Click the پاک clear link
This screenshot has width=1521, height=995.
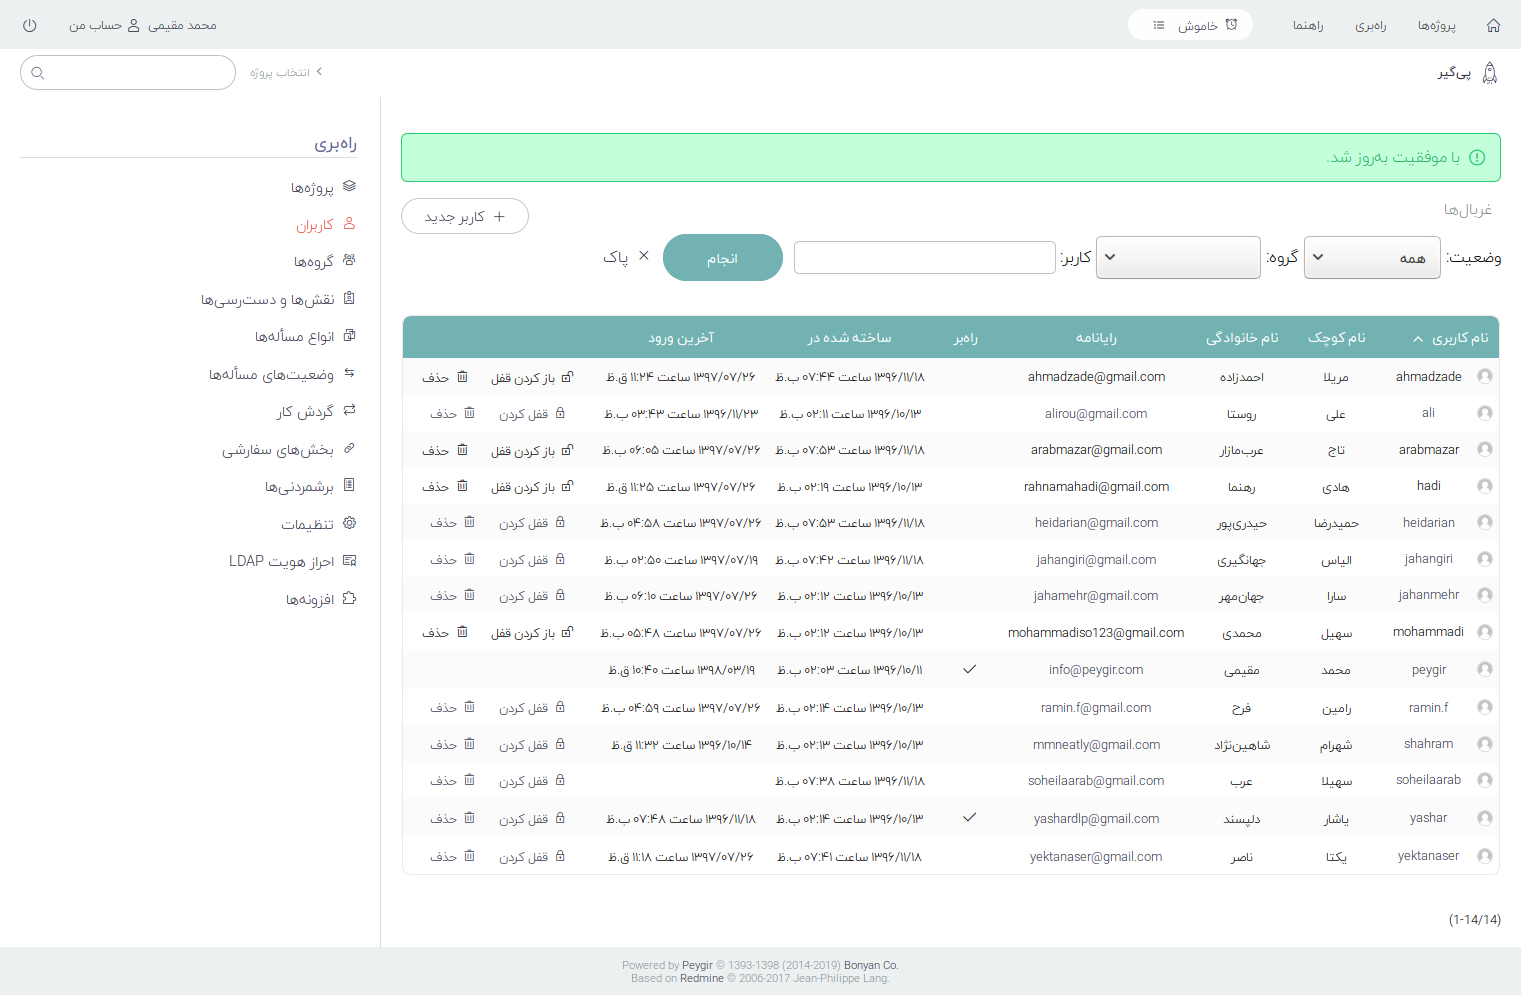click(616, 258)
